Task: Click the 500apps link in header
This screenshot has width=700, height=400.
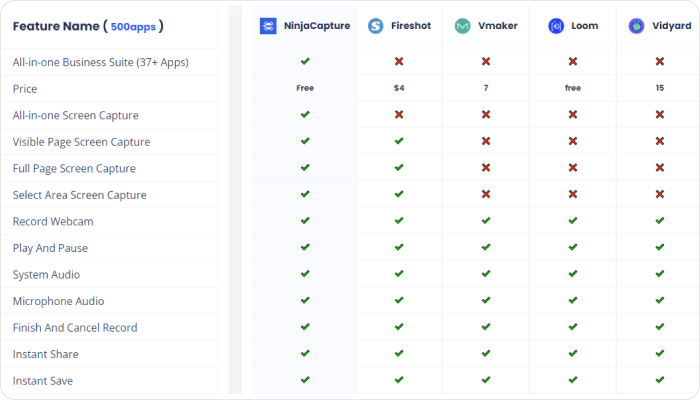Action: (x=134, y=27)
